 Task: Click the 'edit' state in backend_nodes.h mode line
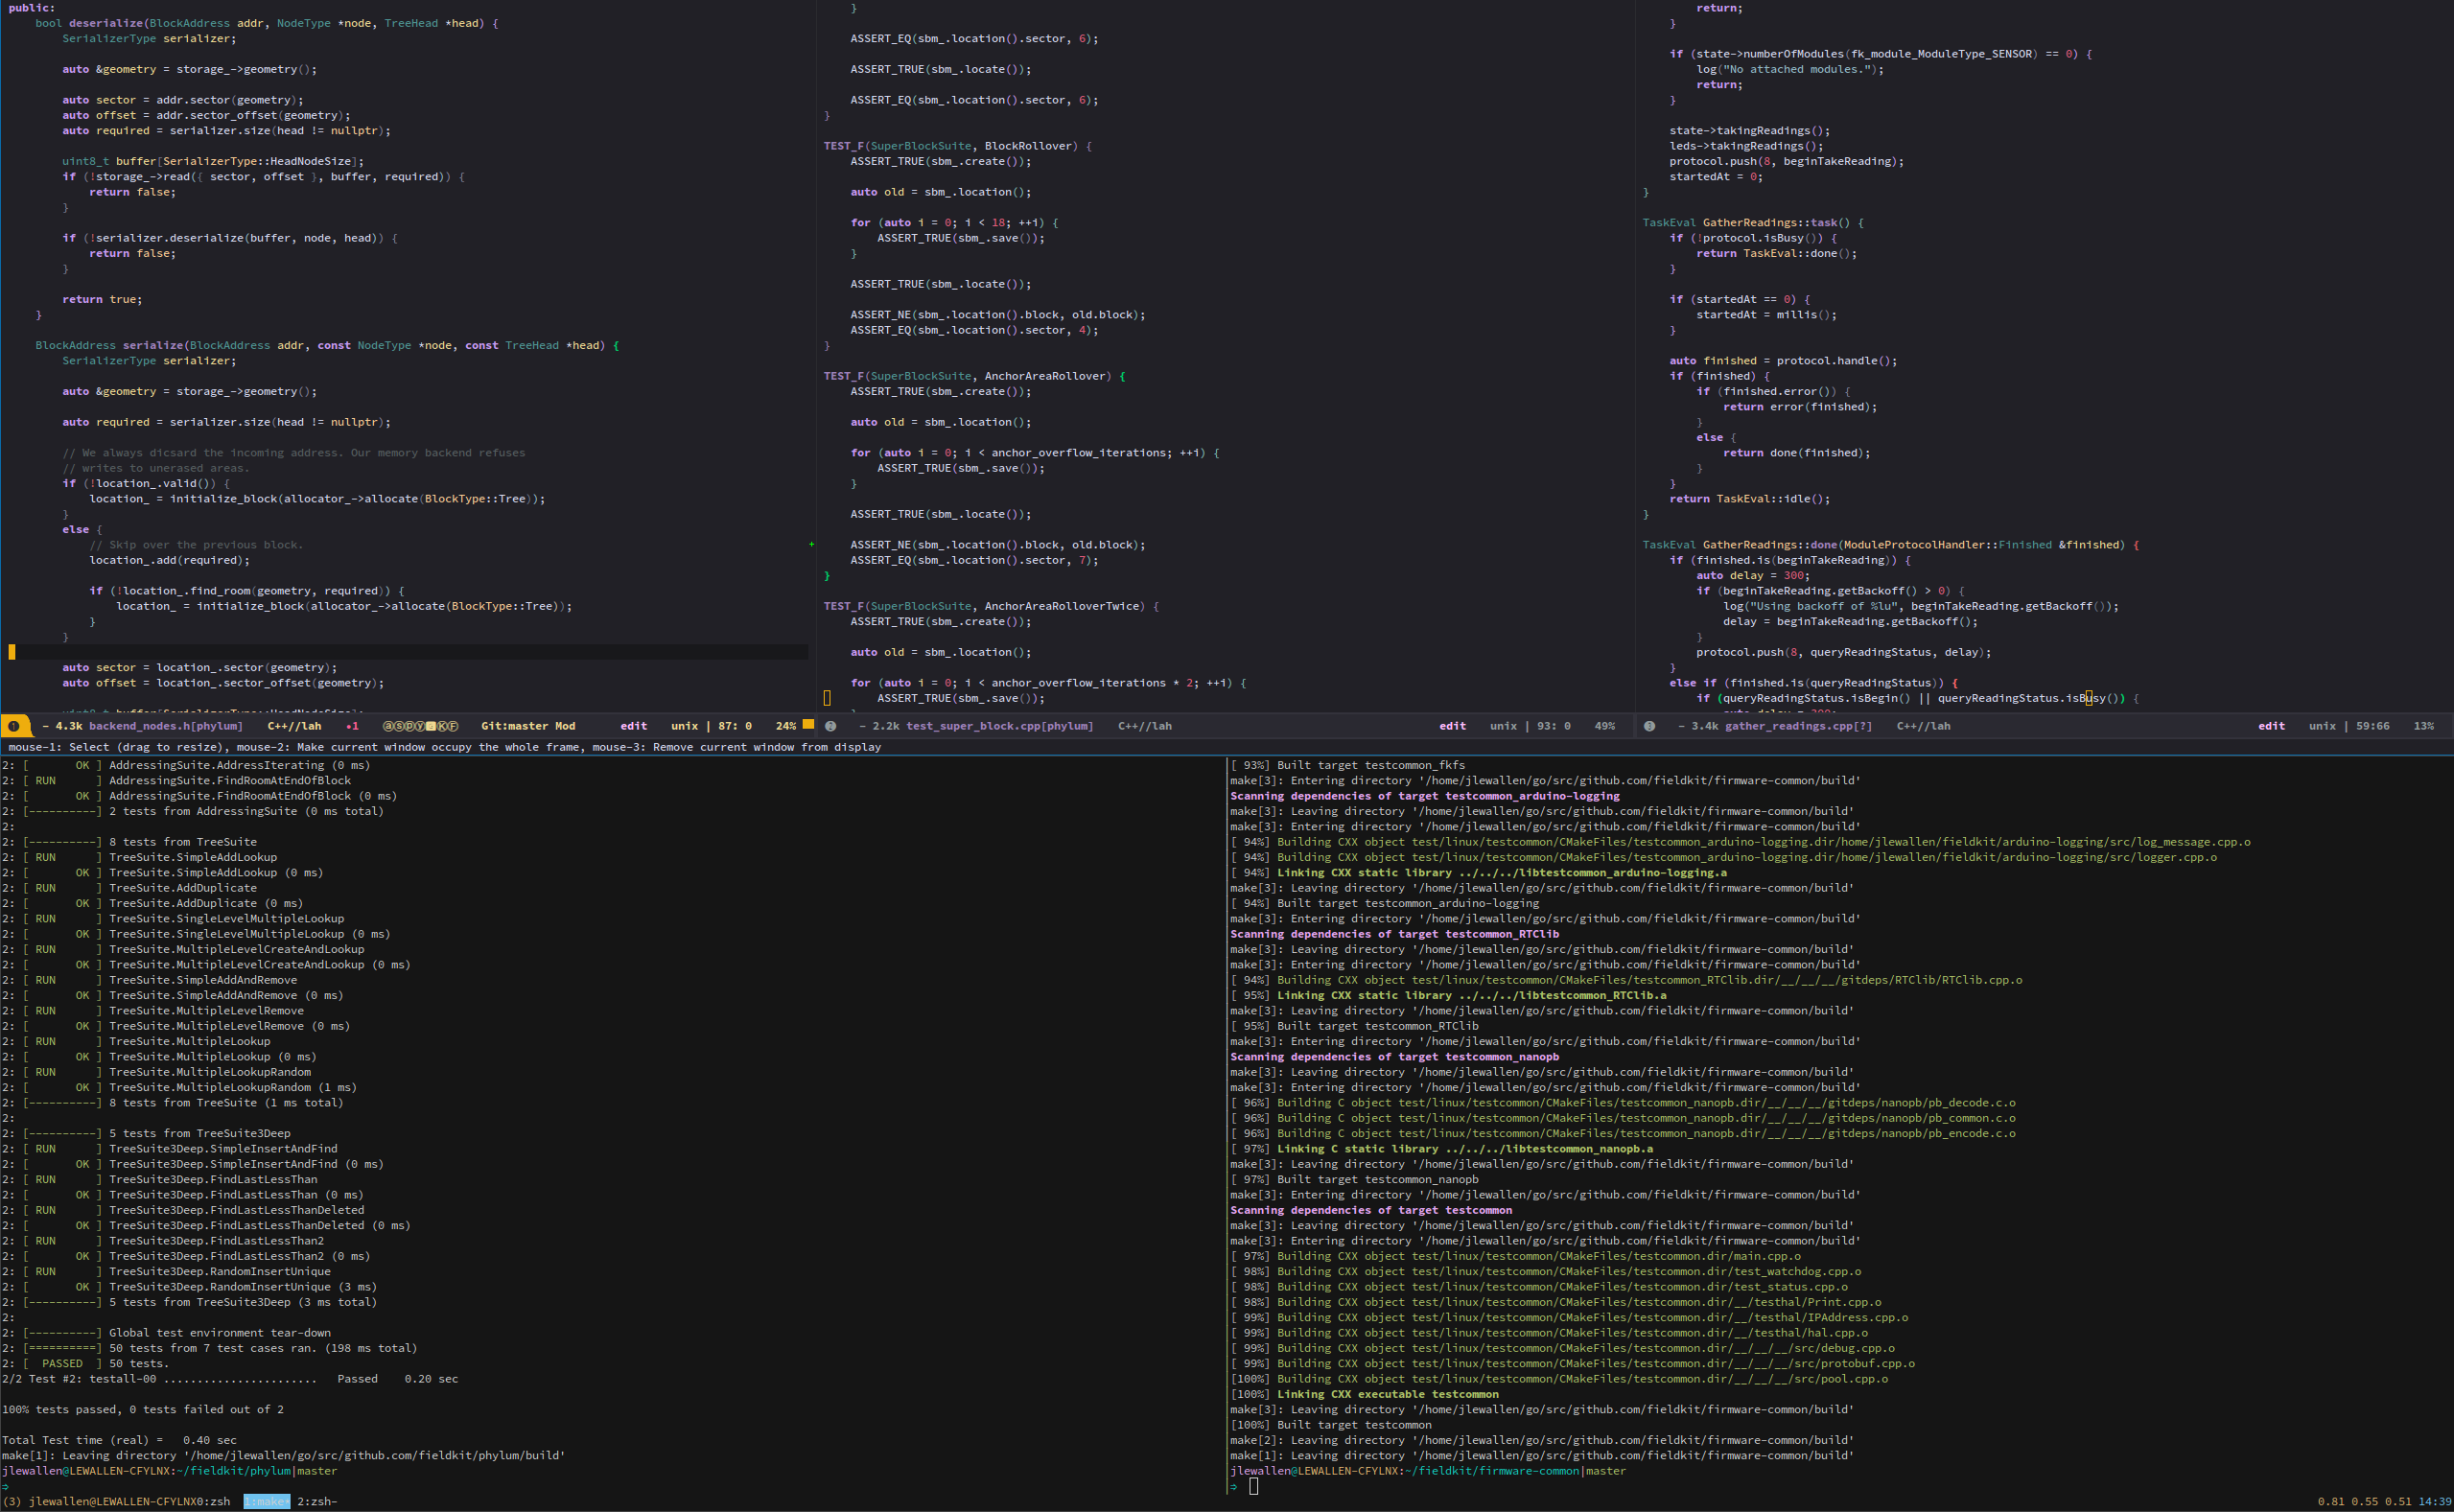click(x=633, y=726)
